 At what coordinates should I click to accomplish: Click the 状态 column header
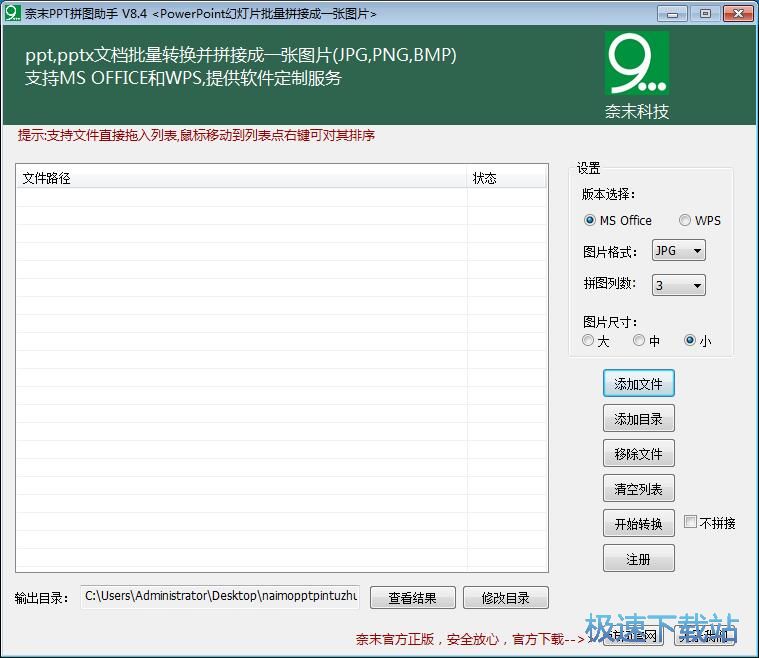(506, 178)
